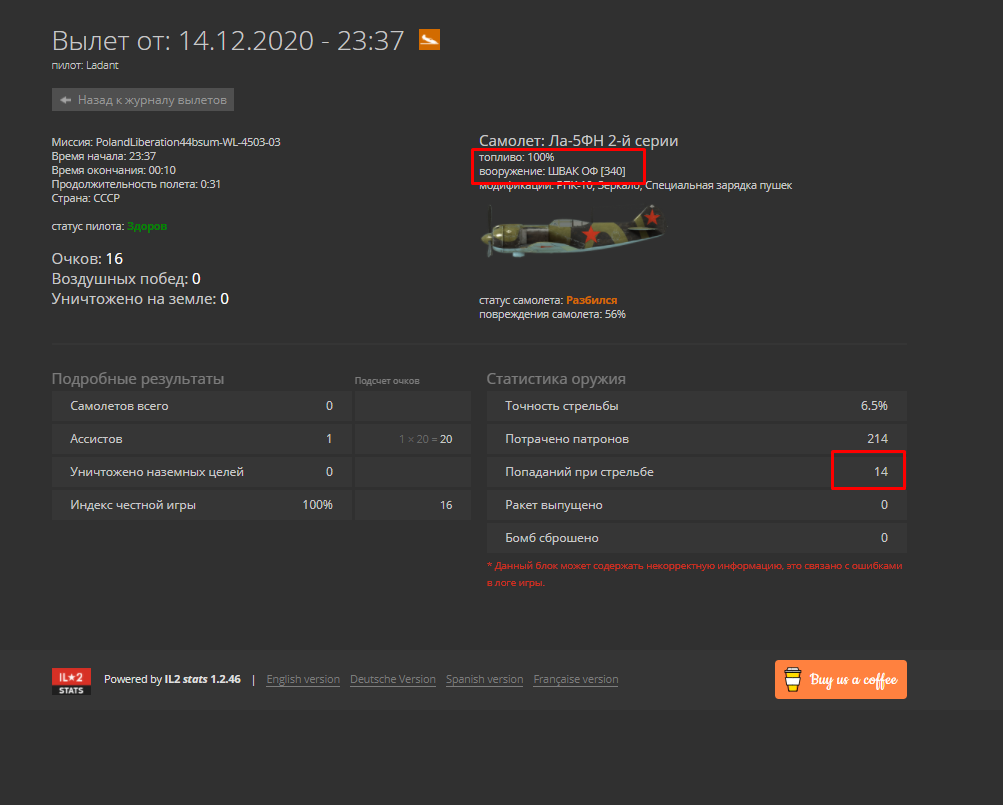Click 'повреждения самолета: 56%' text
This screenshot has height=805, width=1003.
click(552, 315)
